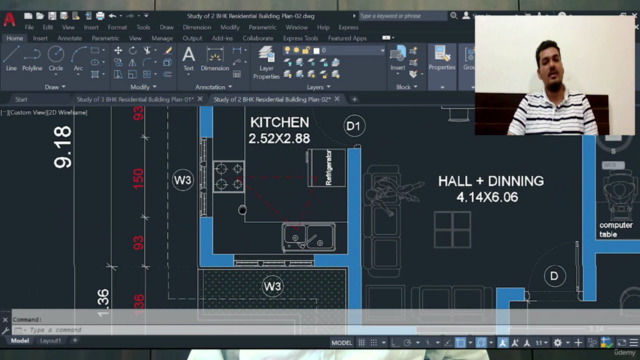The width and height of the screenshot is (640, 360).
Task: Close the Study of 2 BHK Plan-02 tab
Action: [x=337, y=99]
